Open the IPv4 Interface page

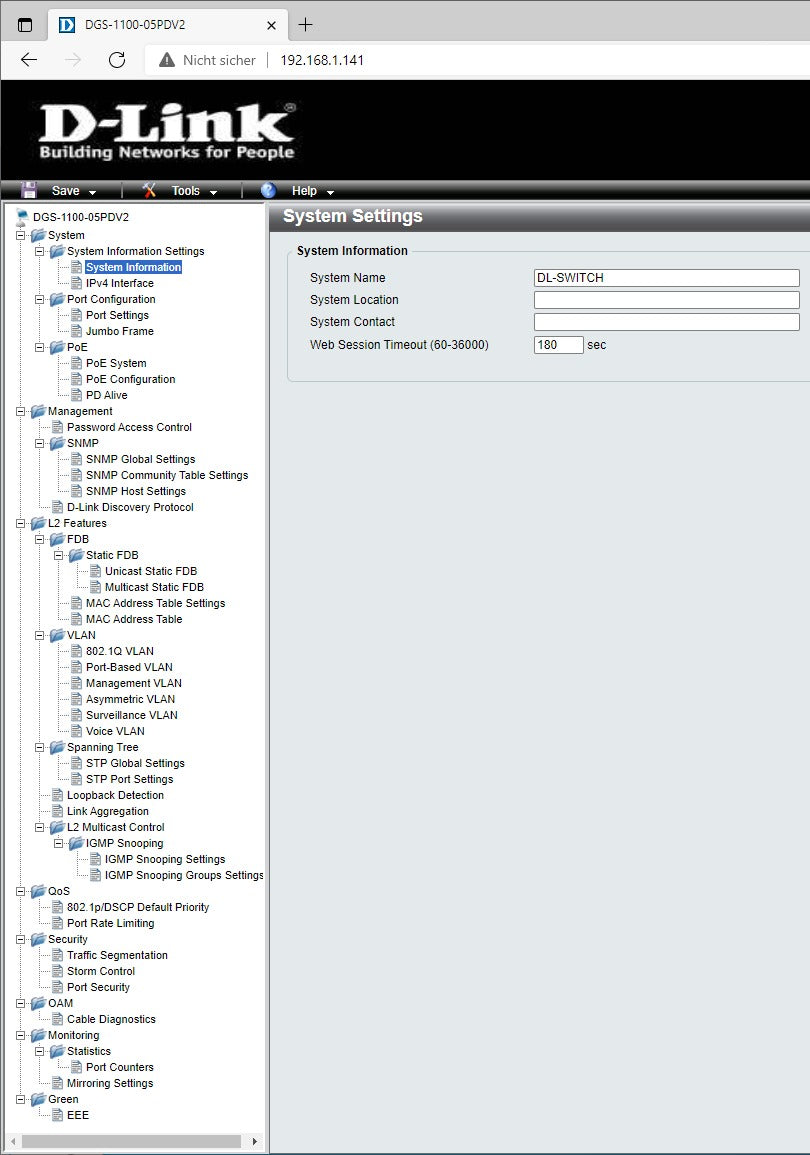pyautogui.click(x=119, y=283)
